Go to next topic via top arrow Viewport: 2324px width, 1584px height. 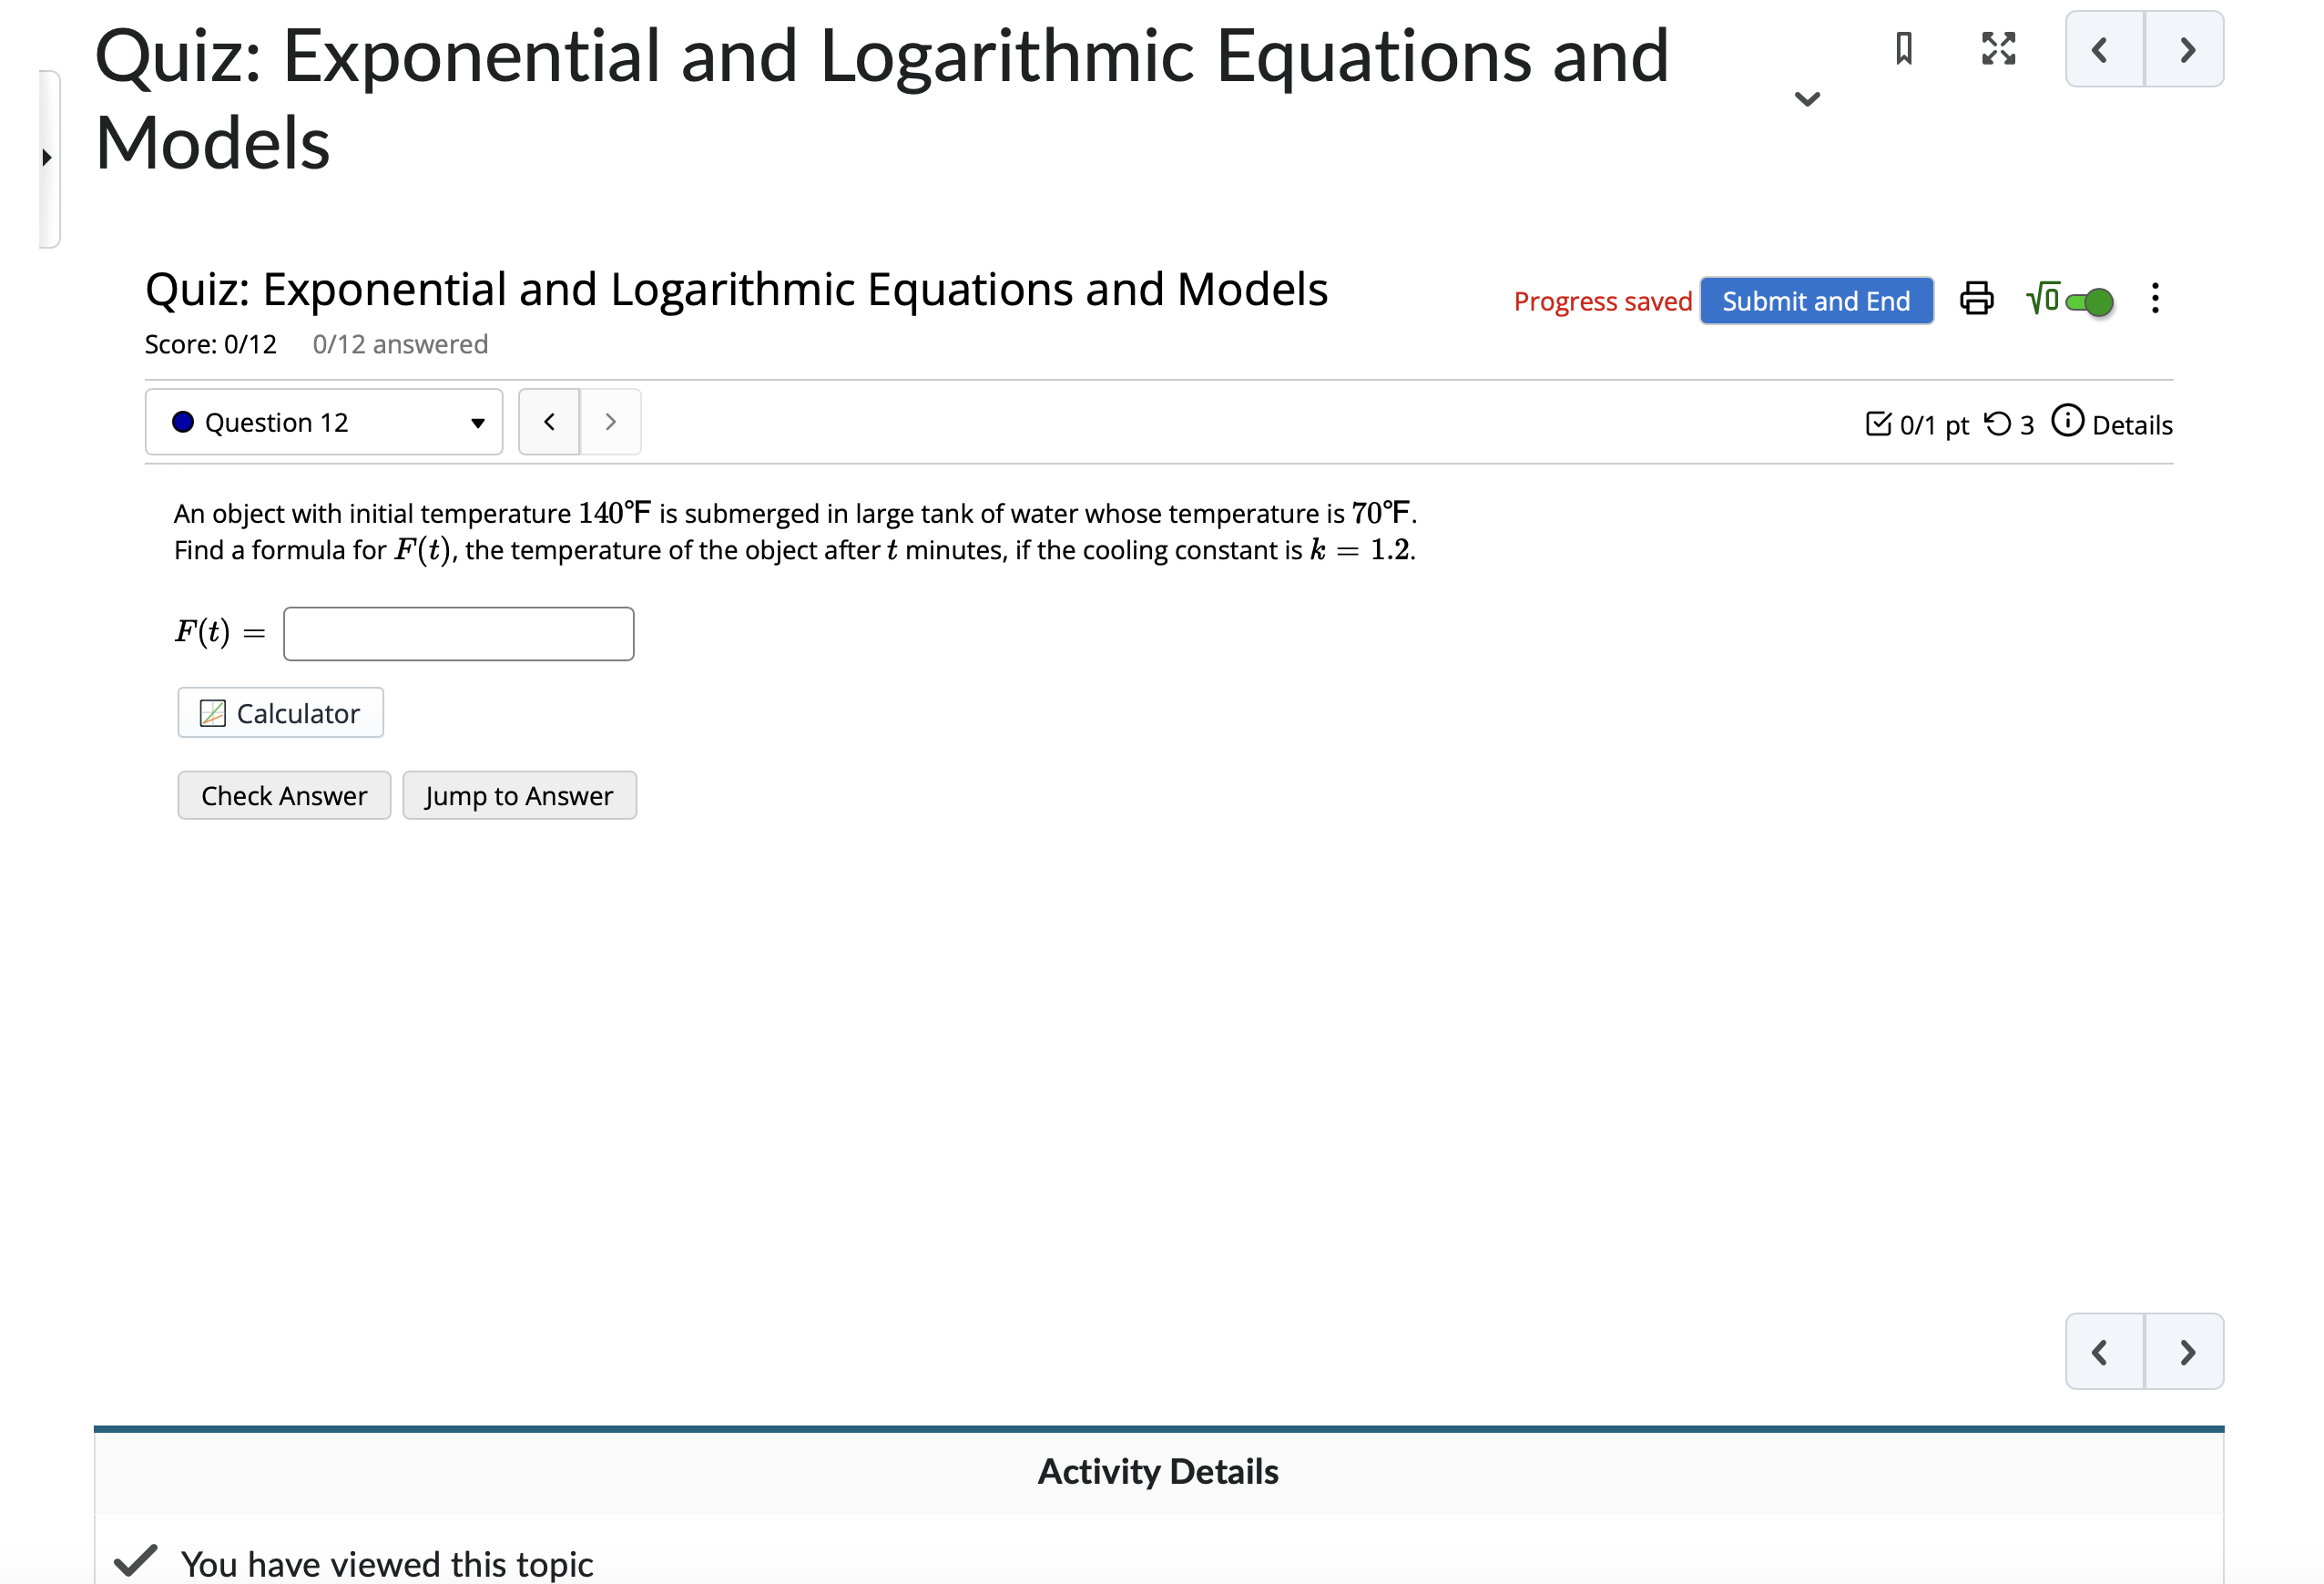2186,49
